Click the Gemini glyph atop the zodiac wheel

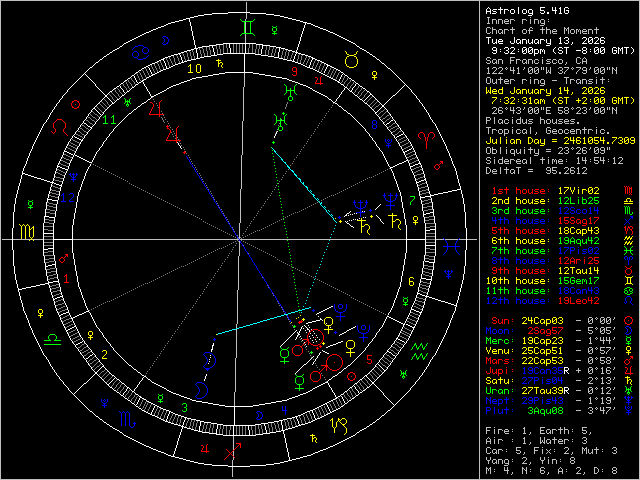point(247,35)
